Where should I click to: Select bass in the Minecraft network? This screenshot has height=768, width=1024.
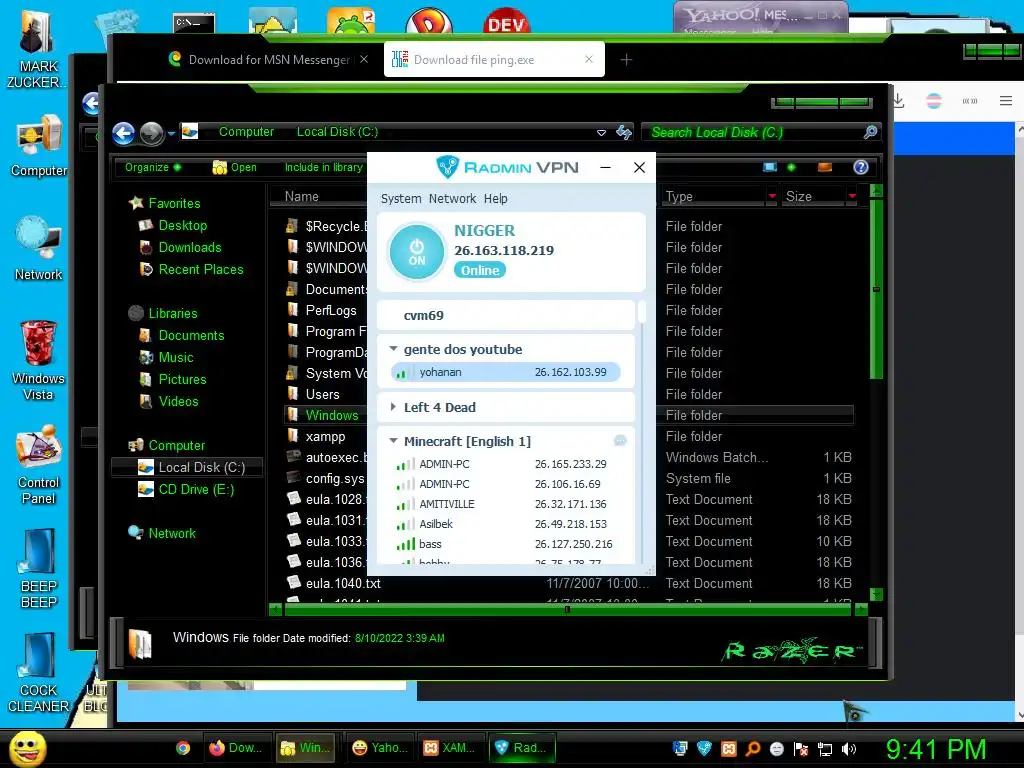click(x=505, y=544)
